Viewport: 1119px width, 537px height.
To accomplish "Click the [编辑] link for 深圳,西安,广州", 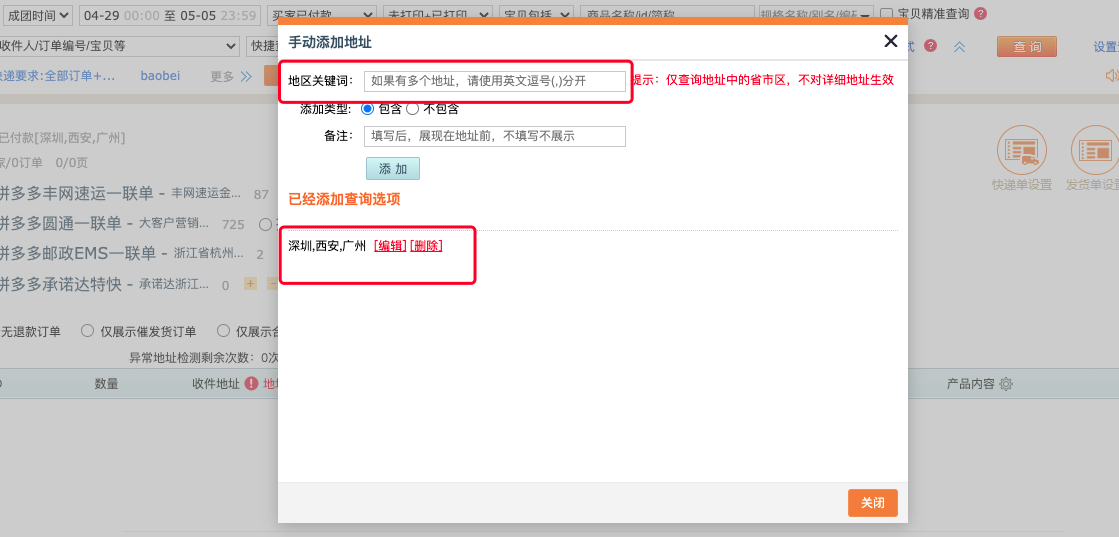I will [x=390, y=246].
